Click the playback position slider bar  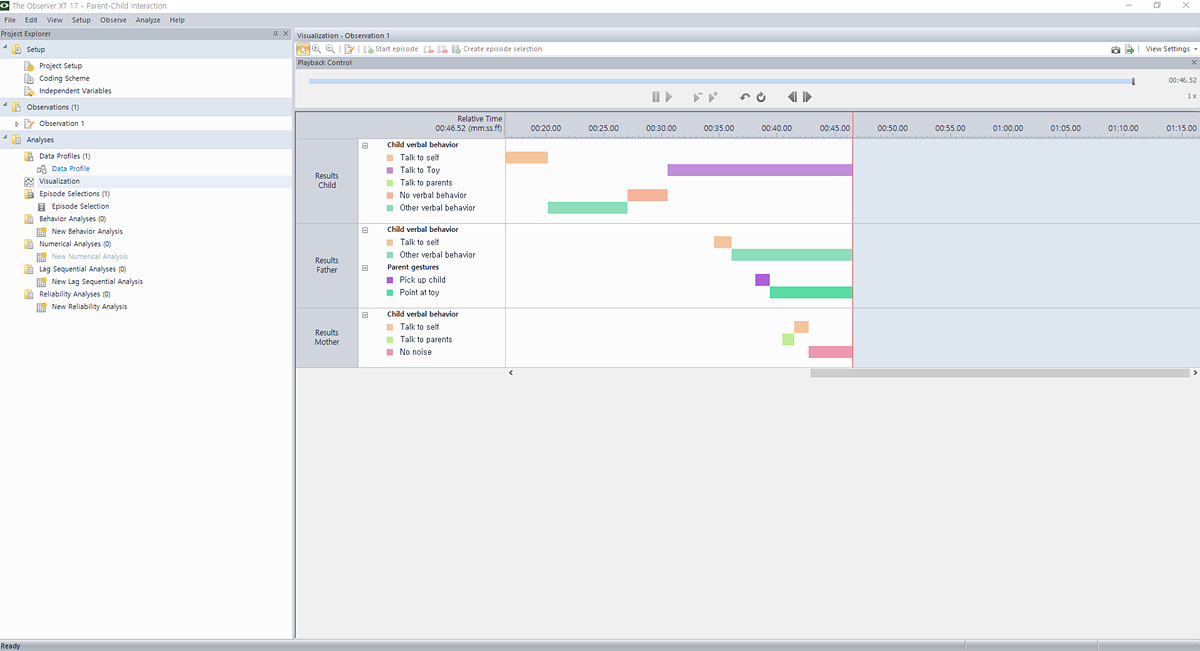720,81
